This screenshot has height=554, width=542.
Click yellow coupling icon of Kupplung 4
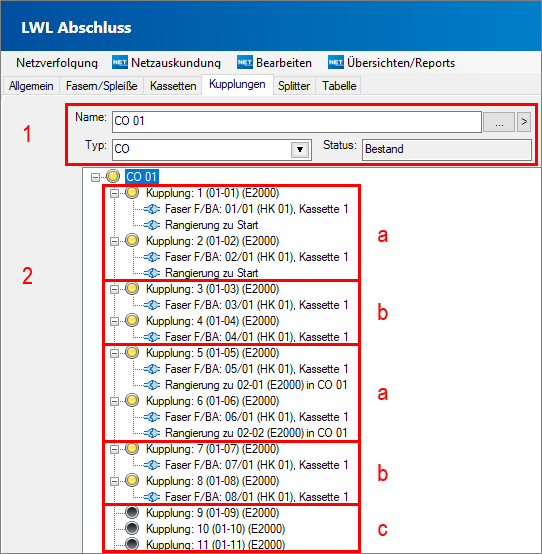(132, 320)
